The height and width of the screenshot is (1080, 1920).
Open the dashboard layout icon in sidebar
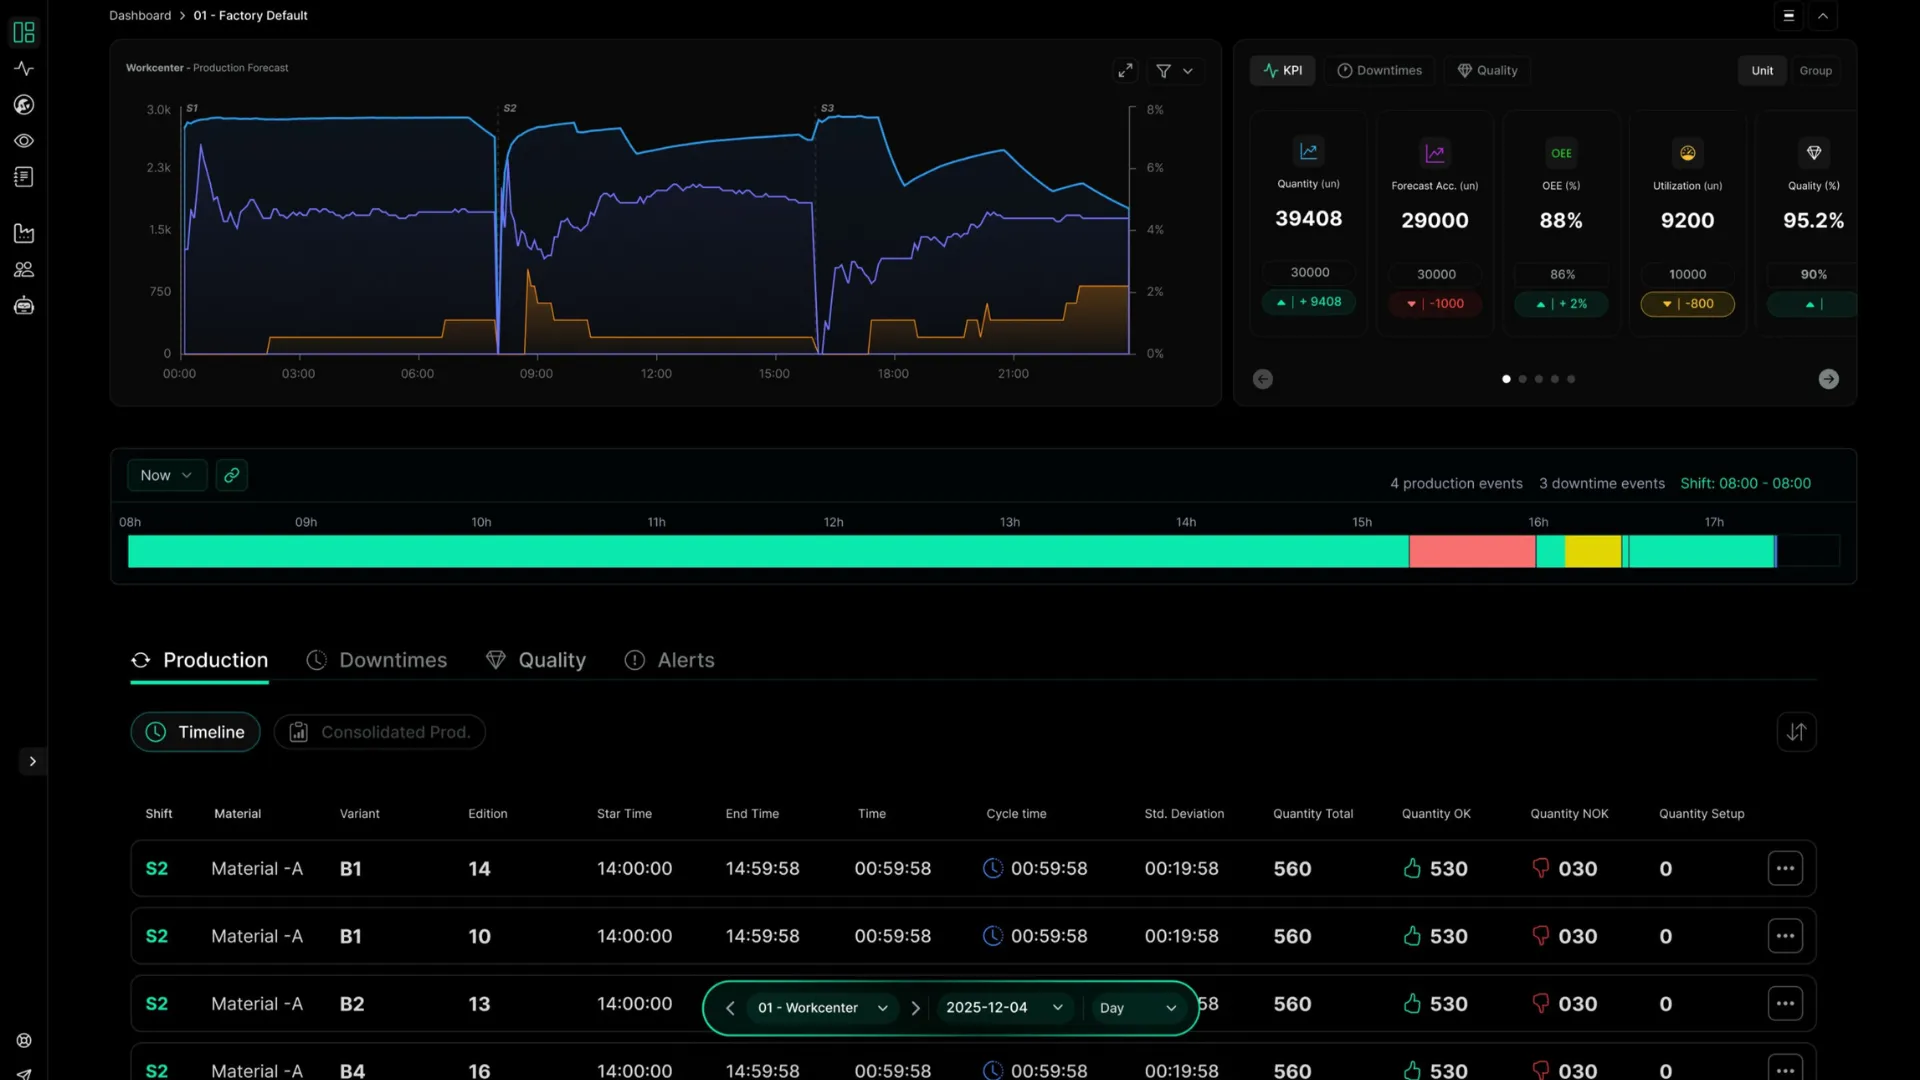pos(24,33)
